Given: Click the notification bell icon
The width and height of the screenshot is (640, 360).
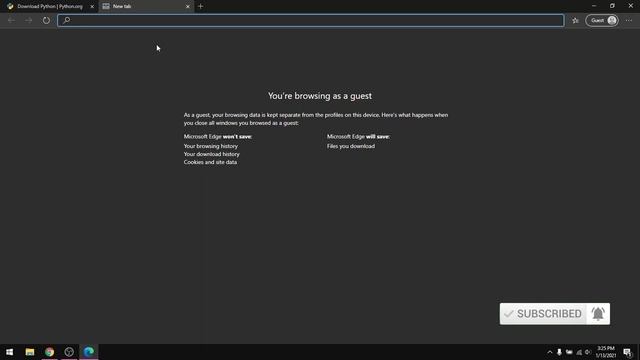Looking at the screenshot, I should click(x=598, y=314).
